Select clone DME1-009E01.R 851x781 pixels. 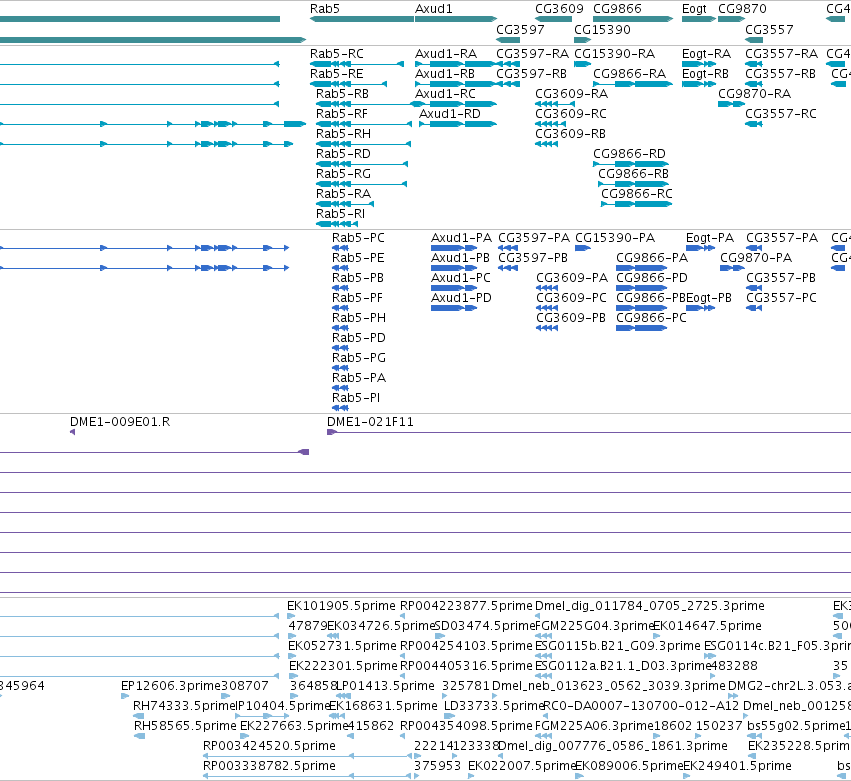pyautogui.click(x=120, y=422)
